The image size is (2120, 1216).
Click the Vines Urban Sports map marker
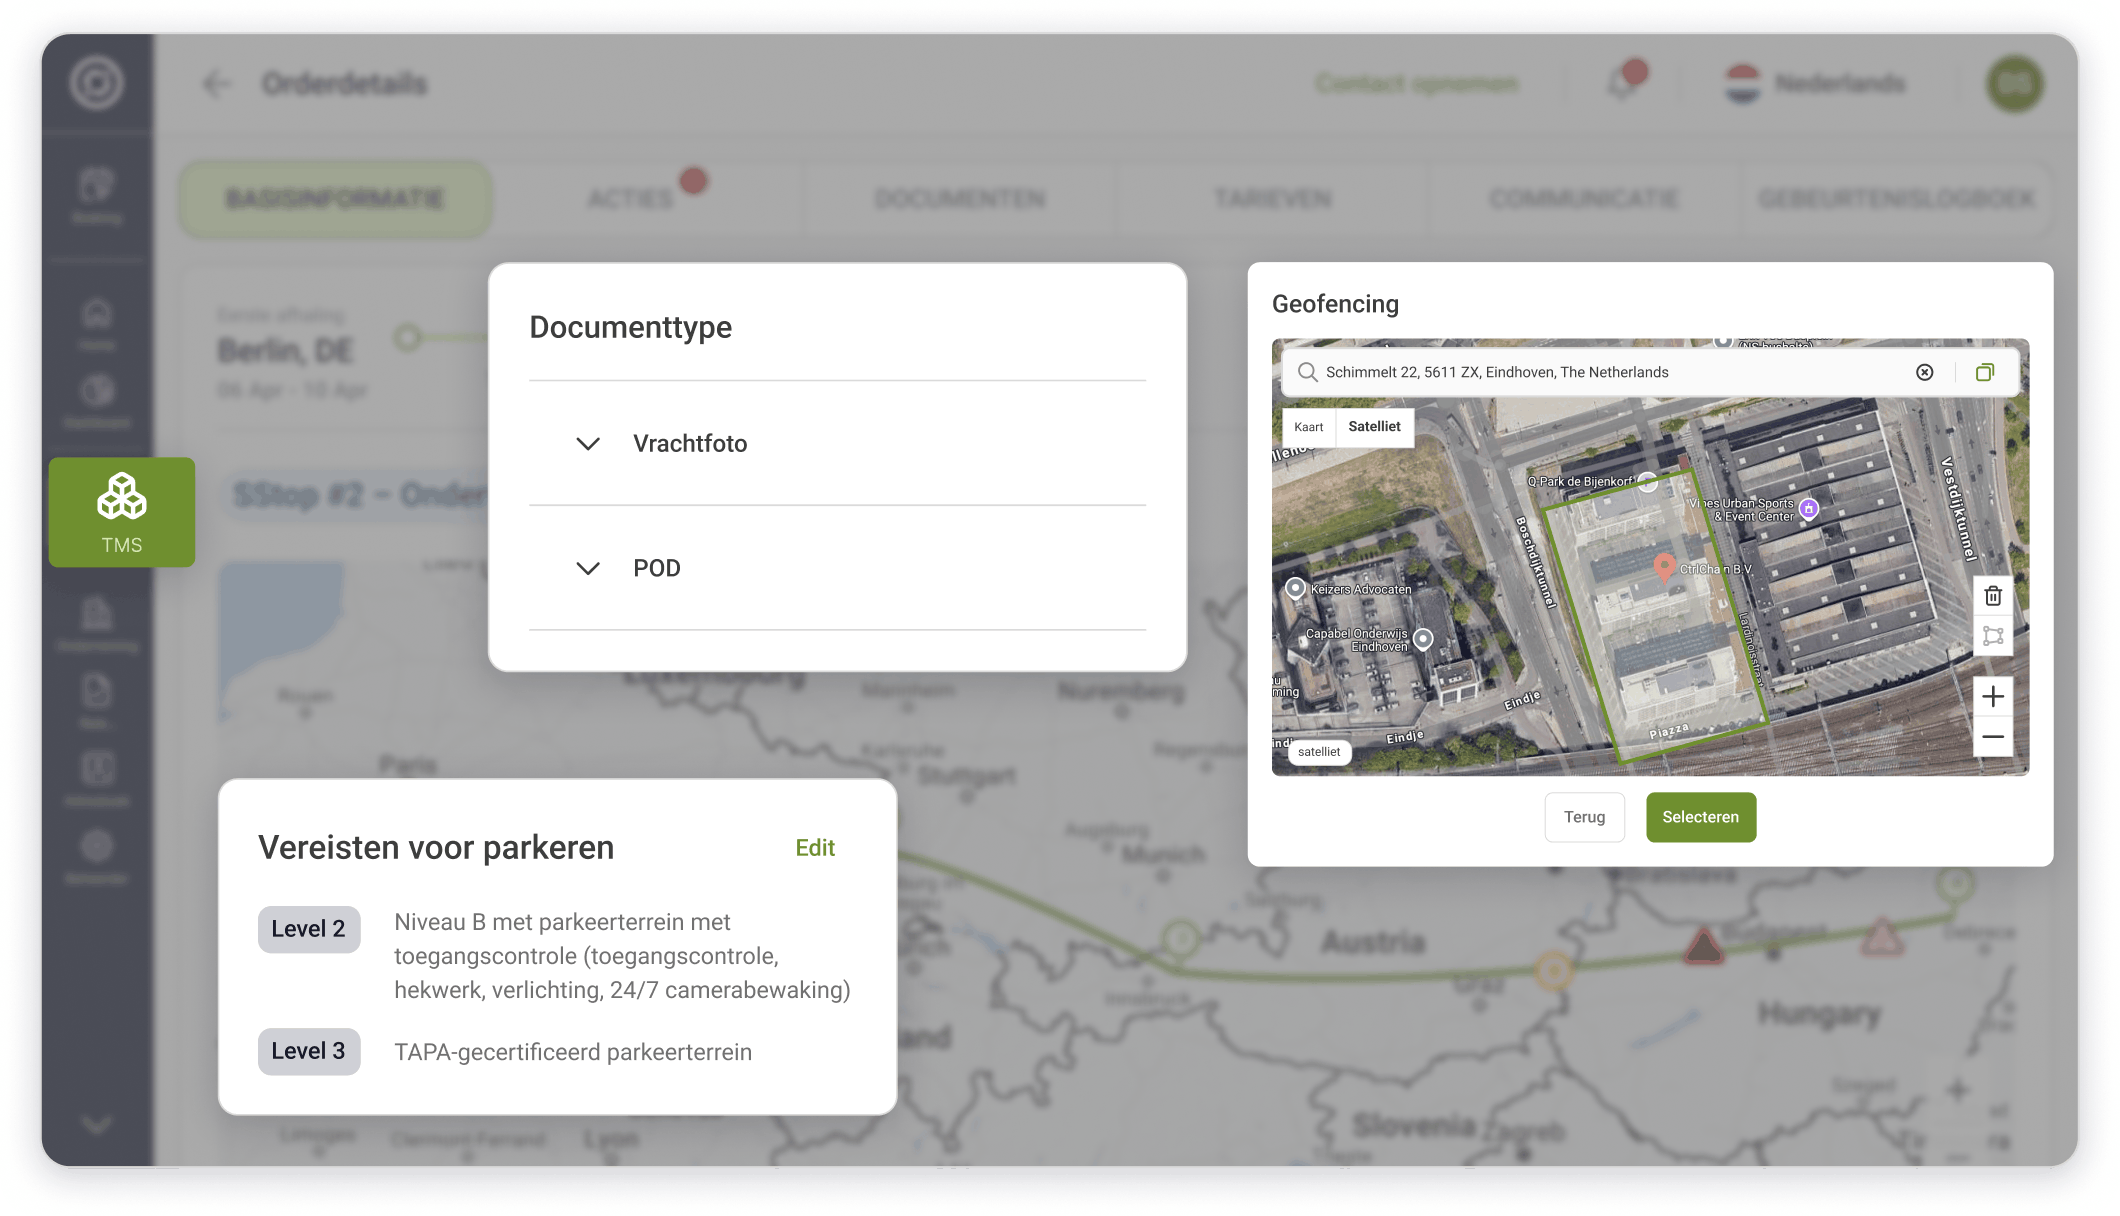pyautogui.click(x=1809, y=509)
